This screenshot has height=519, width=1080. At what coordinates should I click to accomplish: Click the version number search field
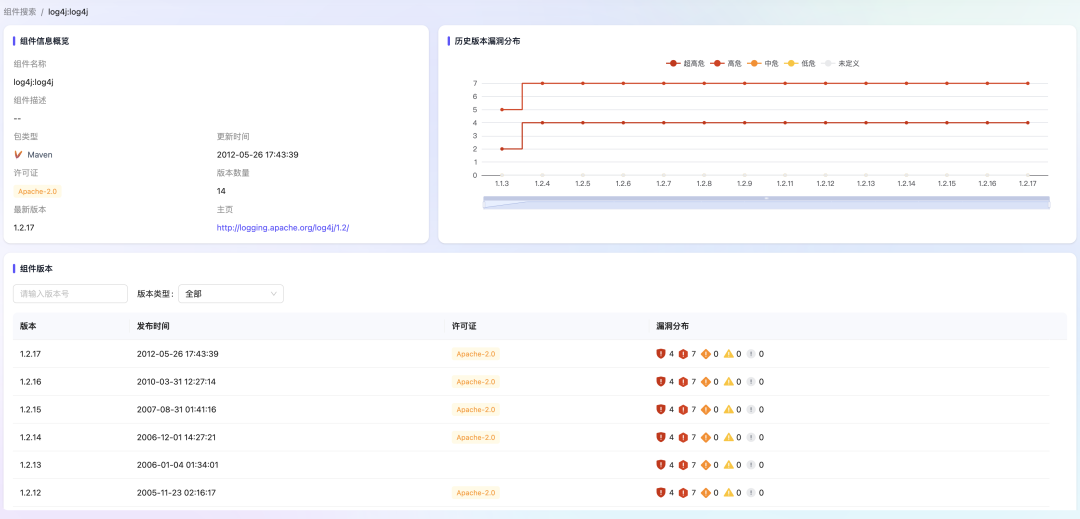tap(70, 294)
